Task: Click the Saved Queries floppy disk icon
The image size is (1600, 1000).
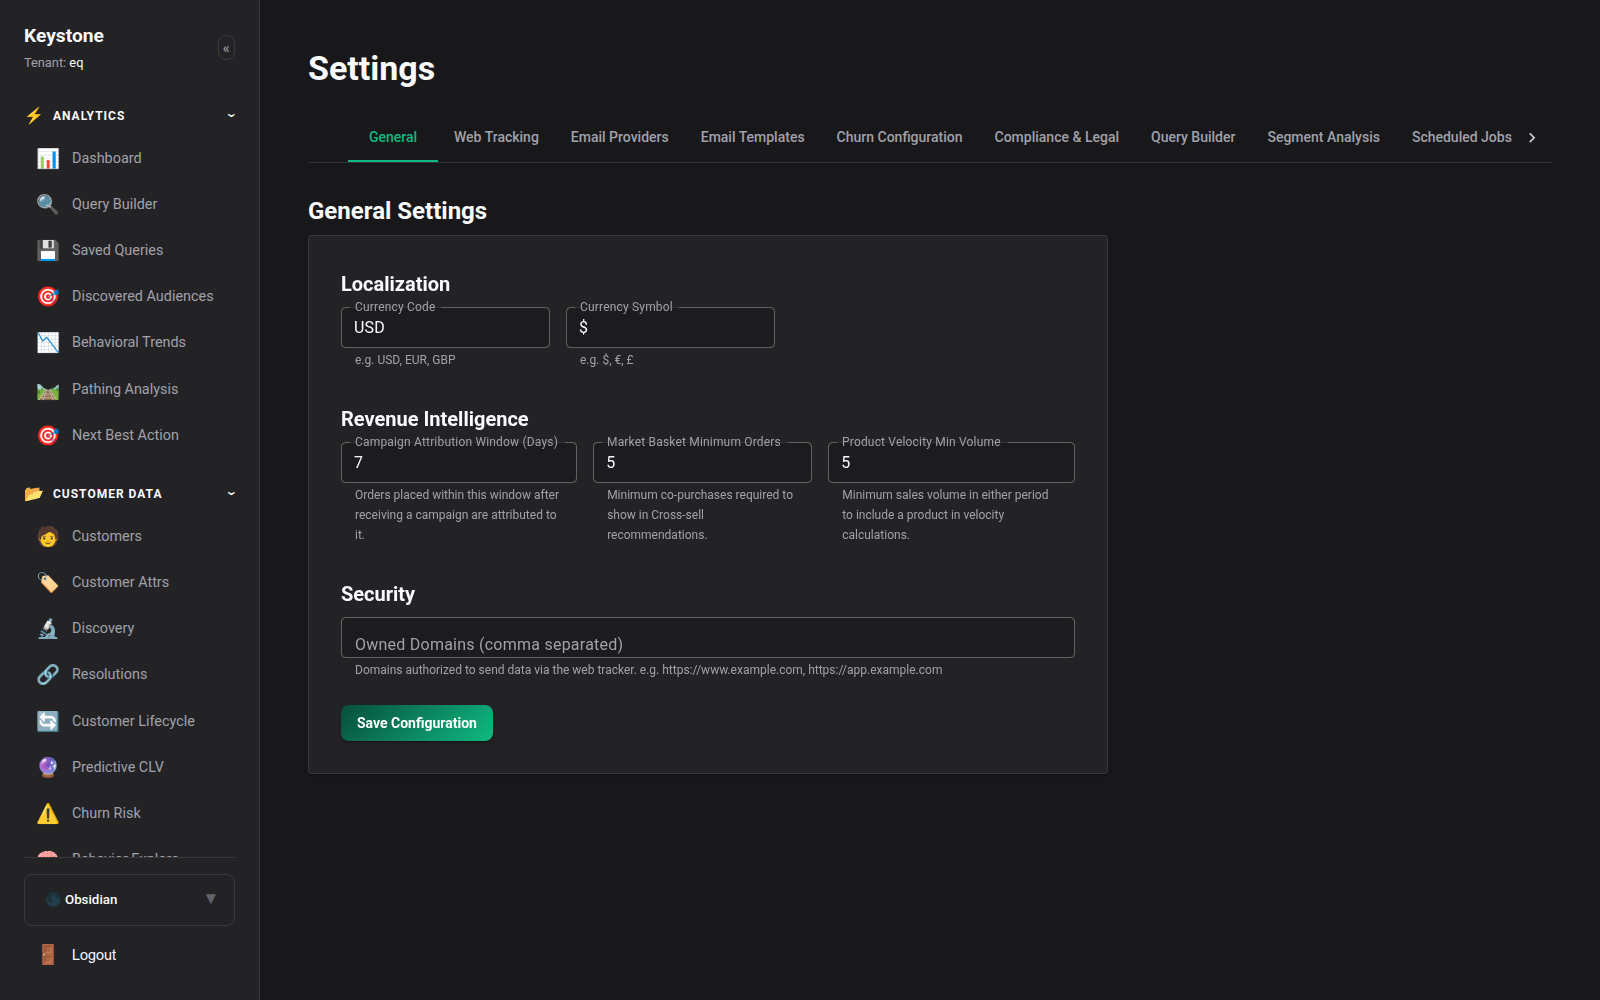Action: [x=48, y=250]
